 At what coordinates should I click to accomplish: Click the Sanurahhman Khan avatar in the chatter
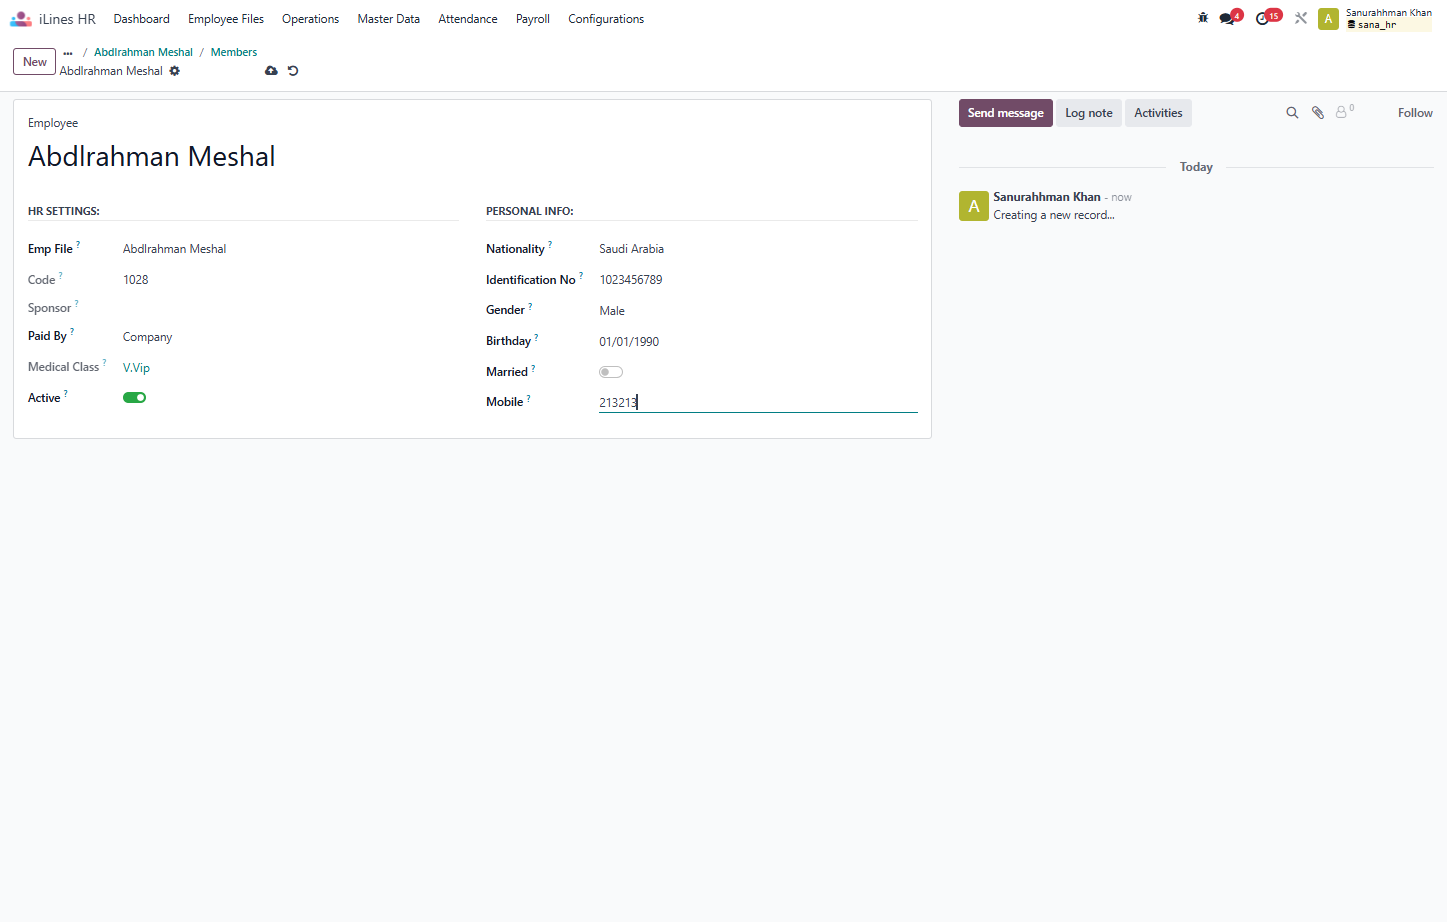click(974, 206)
